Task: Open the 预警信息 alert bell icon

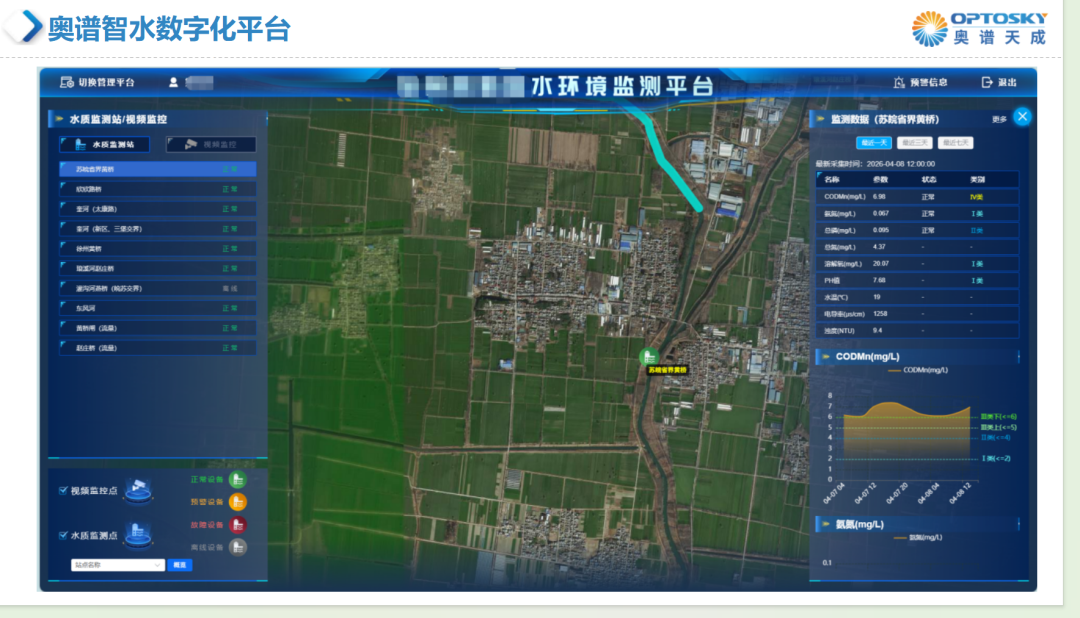Action: 899,82
